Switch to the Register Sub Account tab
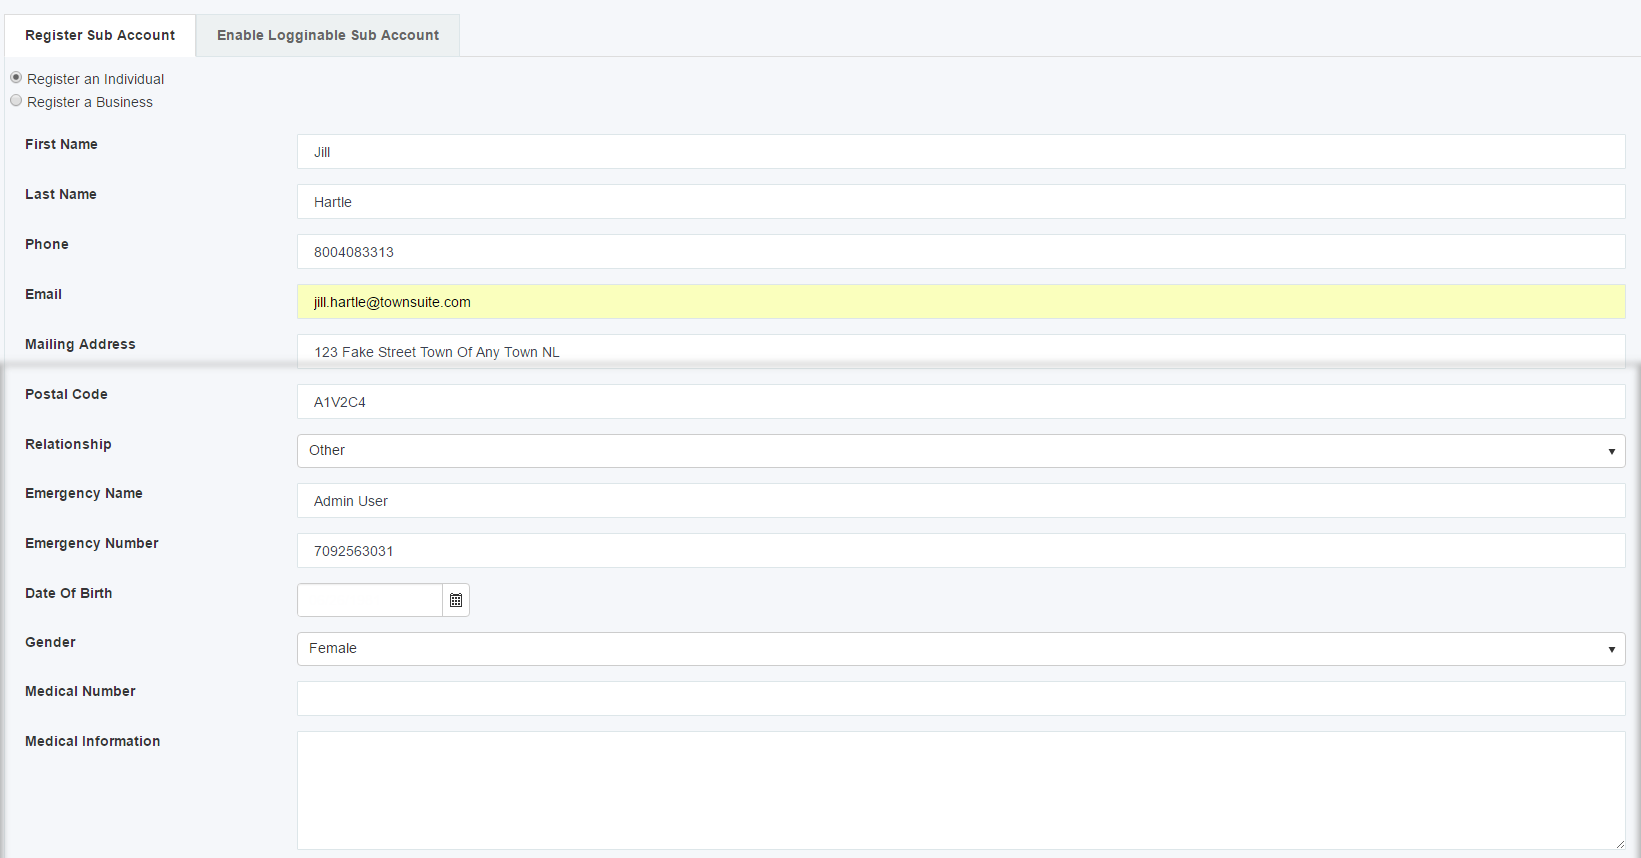 [x=100, y=35]
